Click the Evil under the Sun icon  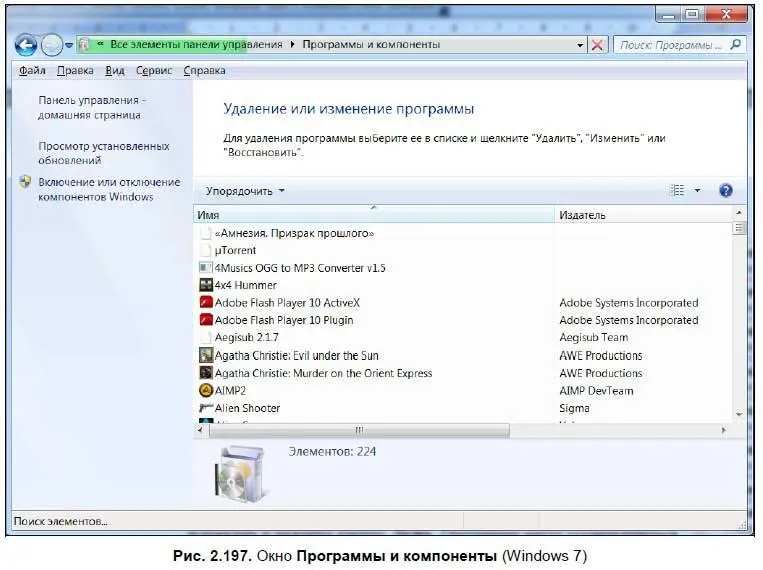click(x=206, y=355)
